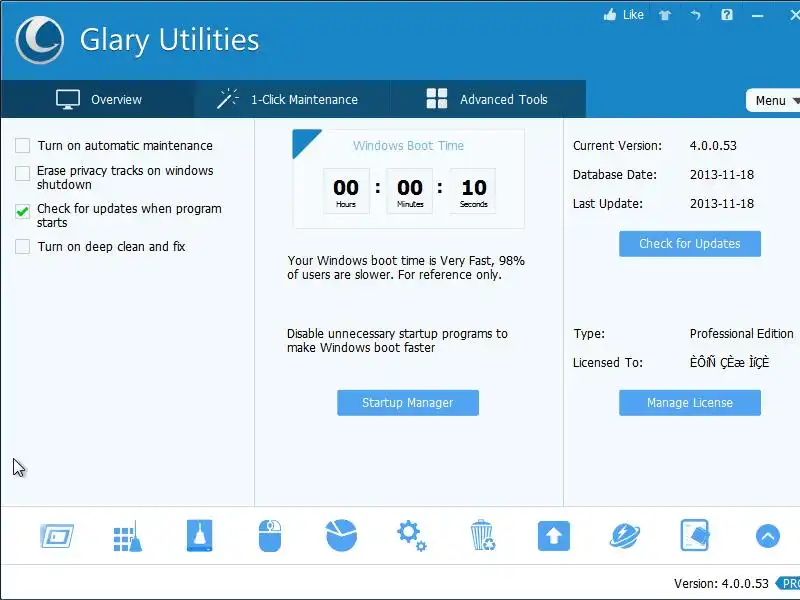Click the Current Version value 4.0.0.53
This screenshot has width=800, height=600.
(713, 145)
